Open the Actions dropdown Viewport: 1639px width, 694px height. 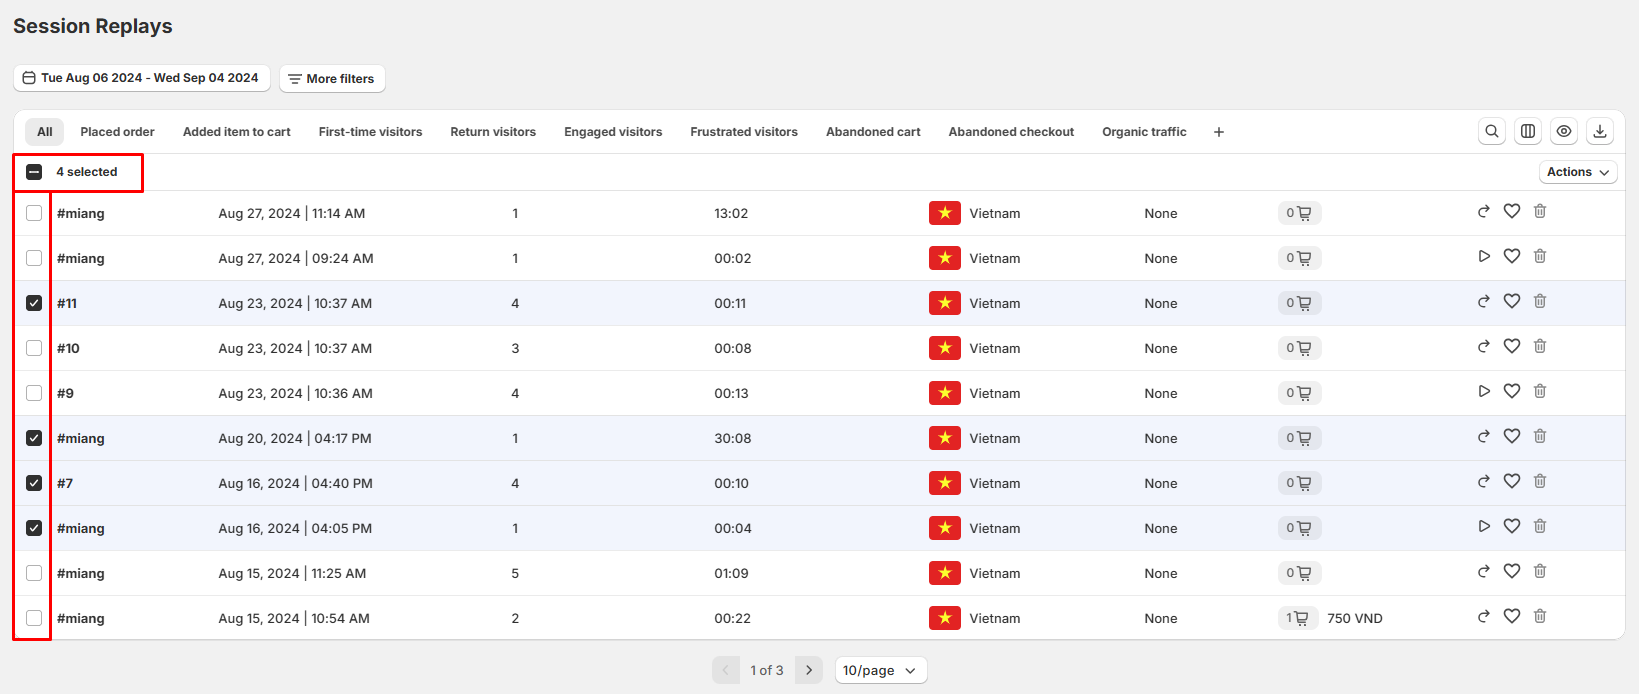(1577, 172)
